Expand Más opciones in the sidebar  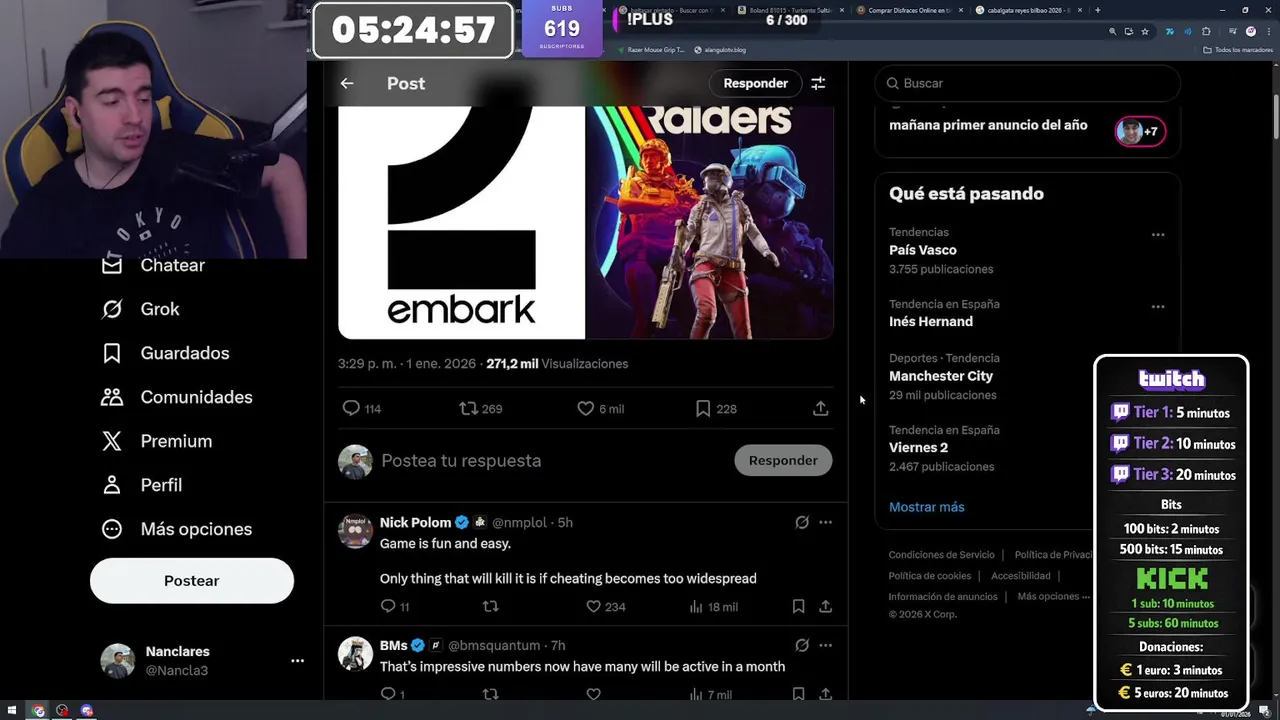click(x=176, y=529)
